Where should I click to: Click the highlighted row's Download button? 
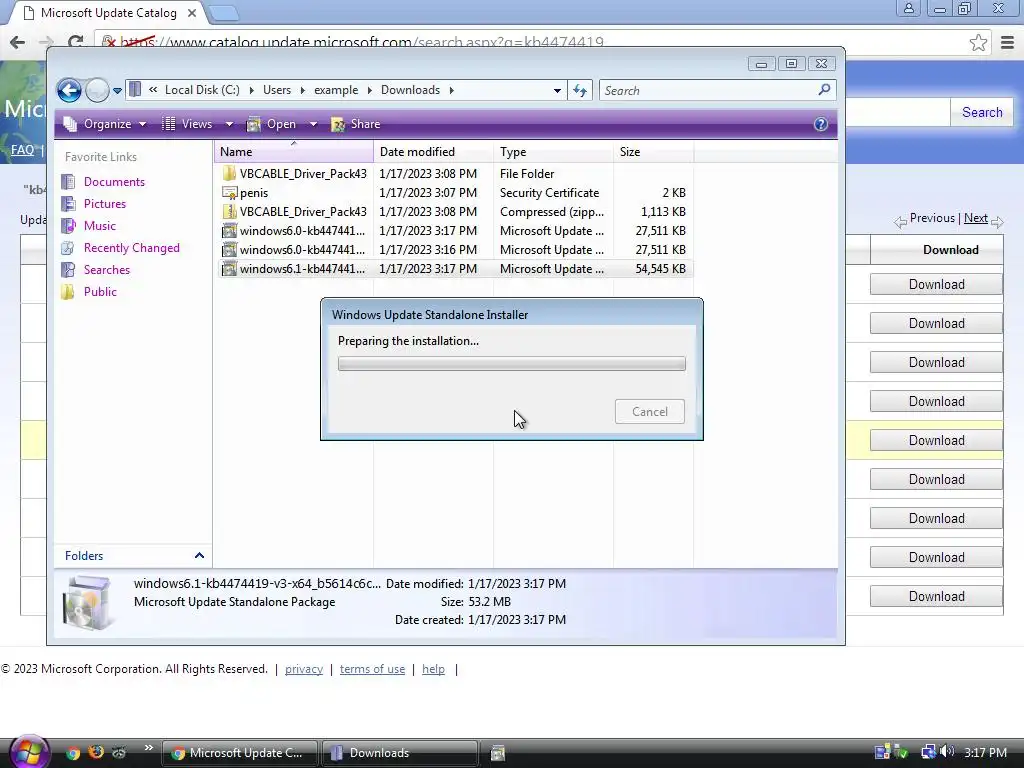(x=936, y=440)
